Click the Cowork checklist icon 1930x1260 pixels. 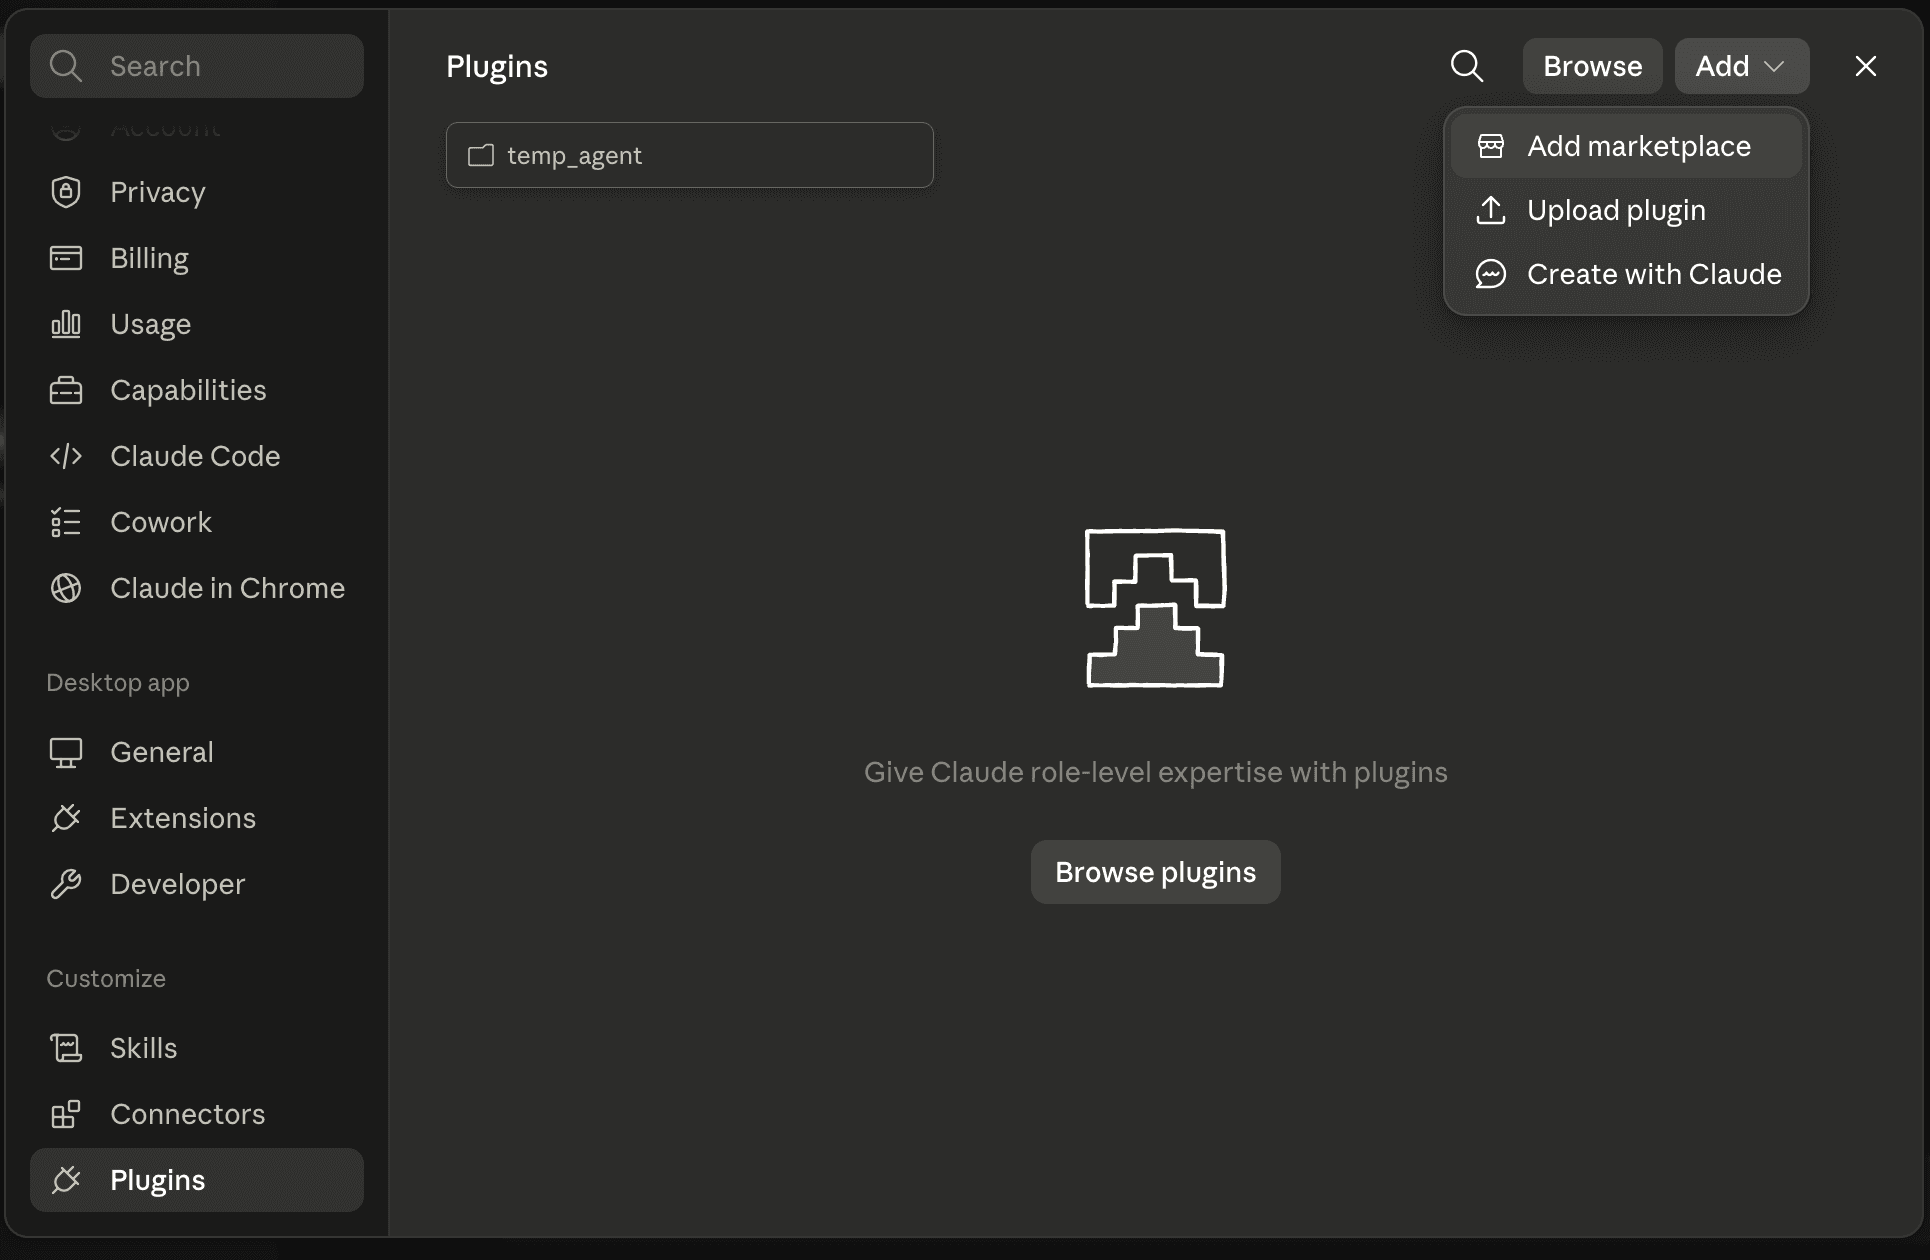pyautogui.click(x=66, y=522)
